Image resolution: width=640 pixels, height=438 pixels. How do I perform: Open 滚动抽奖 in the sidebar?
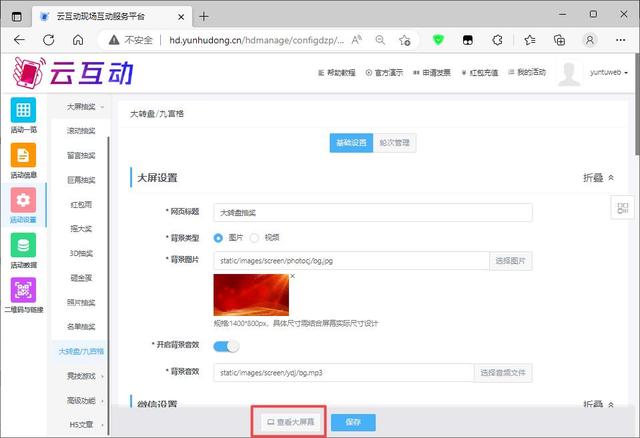click(x=81, y=131)
